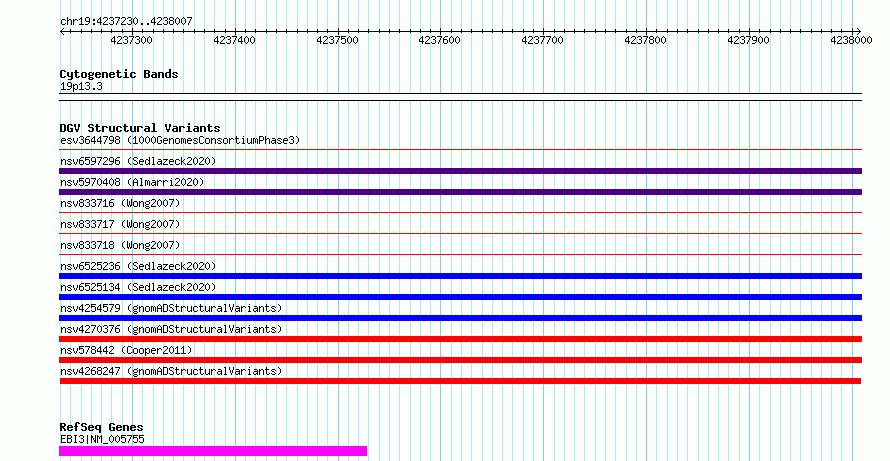Open variant nsv6525134 (Sedlazeck2020) label

coord(138,287)
